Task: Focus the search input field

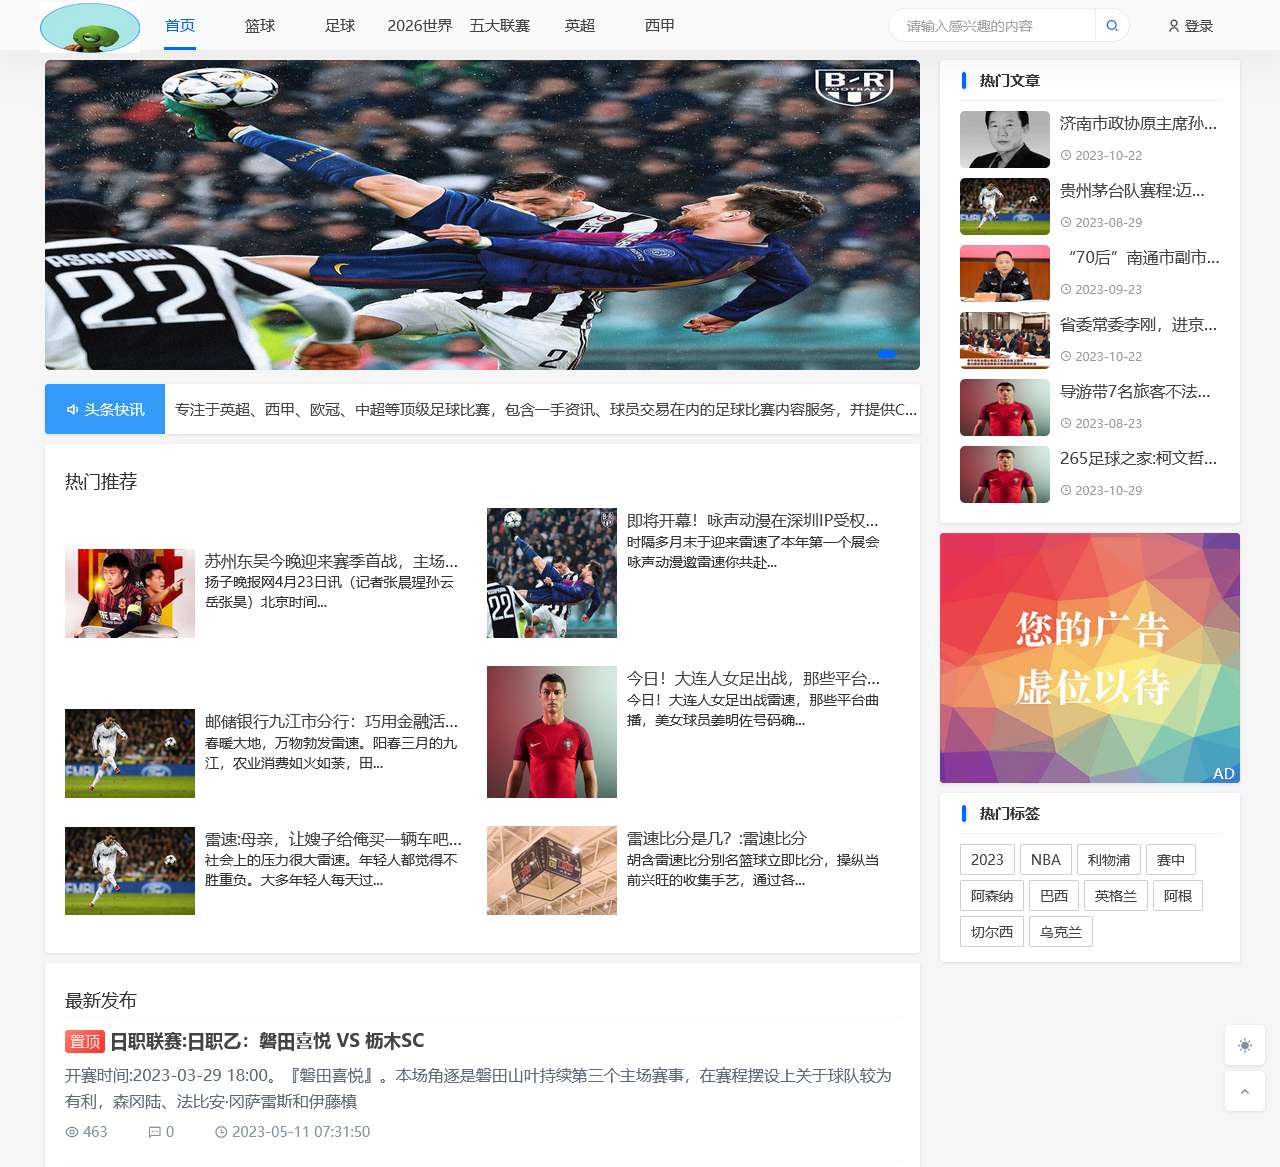Action: [993, 26]
